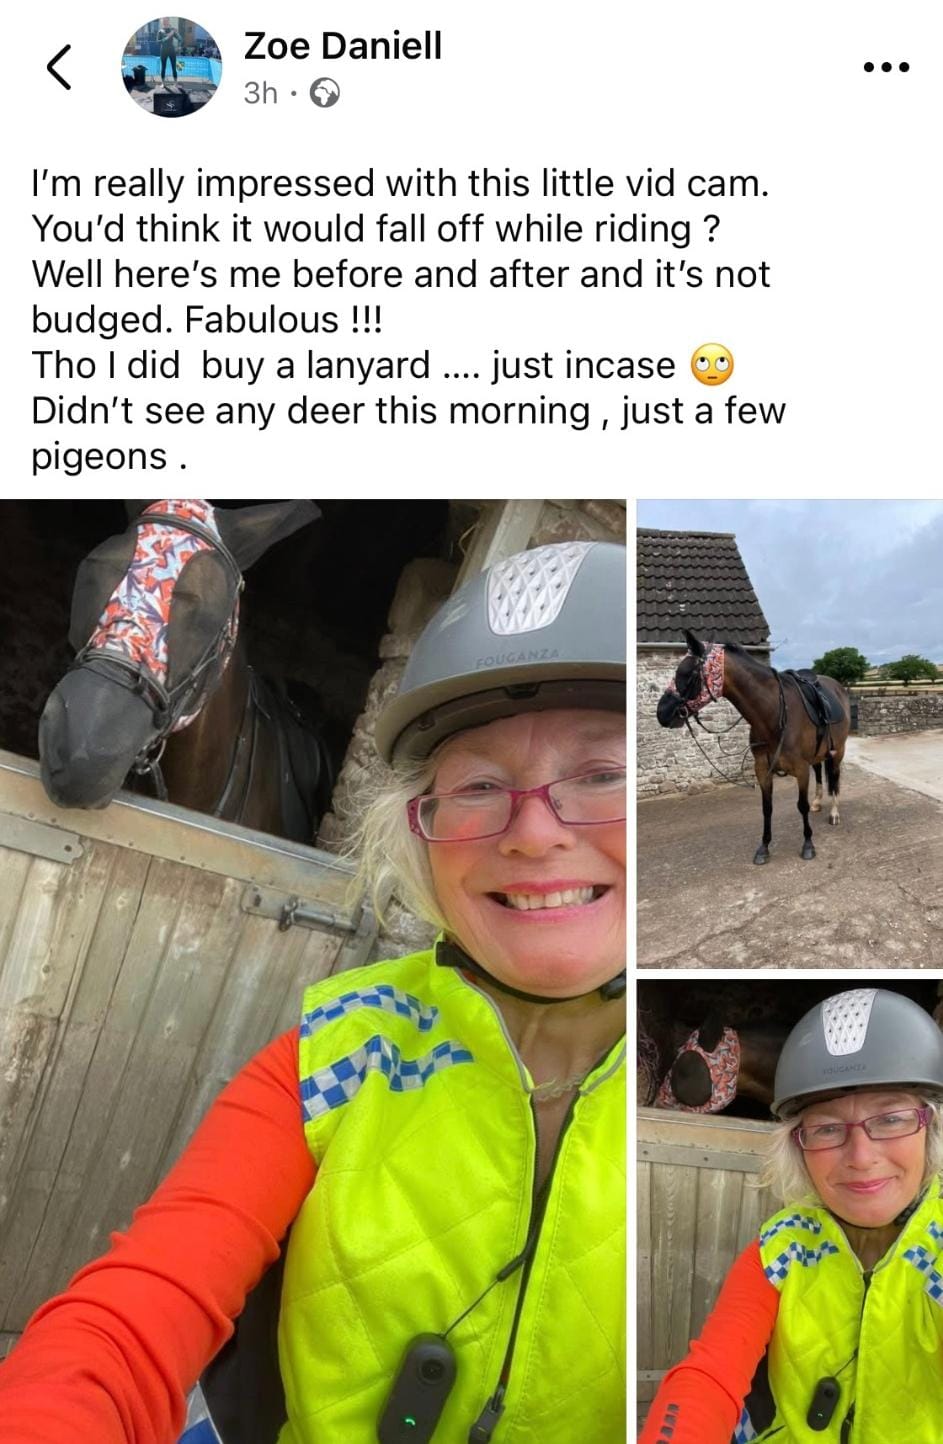This screenshot has width=943, height=1444.
Task: Open the small after-ride selfie photo
Action: [x=790, y=1211]
